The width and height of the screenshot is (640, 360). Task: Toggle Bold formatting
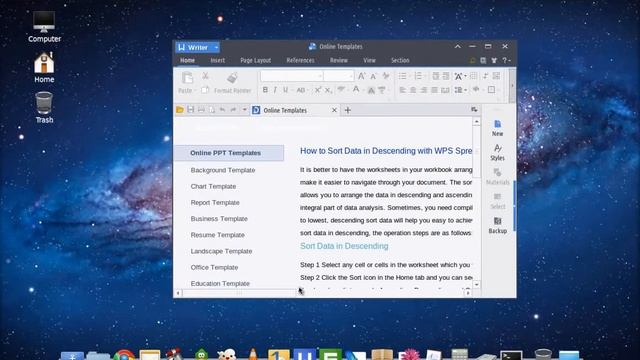265,90
